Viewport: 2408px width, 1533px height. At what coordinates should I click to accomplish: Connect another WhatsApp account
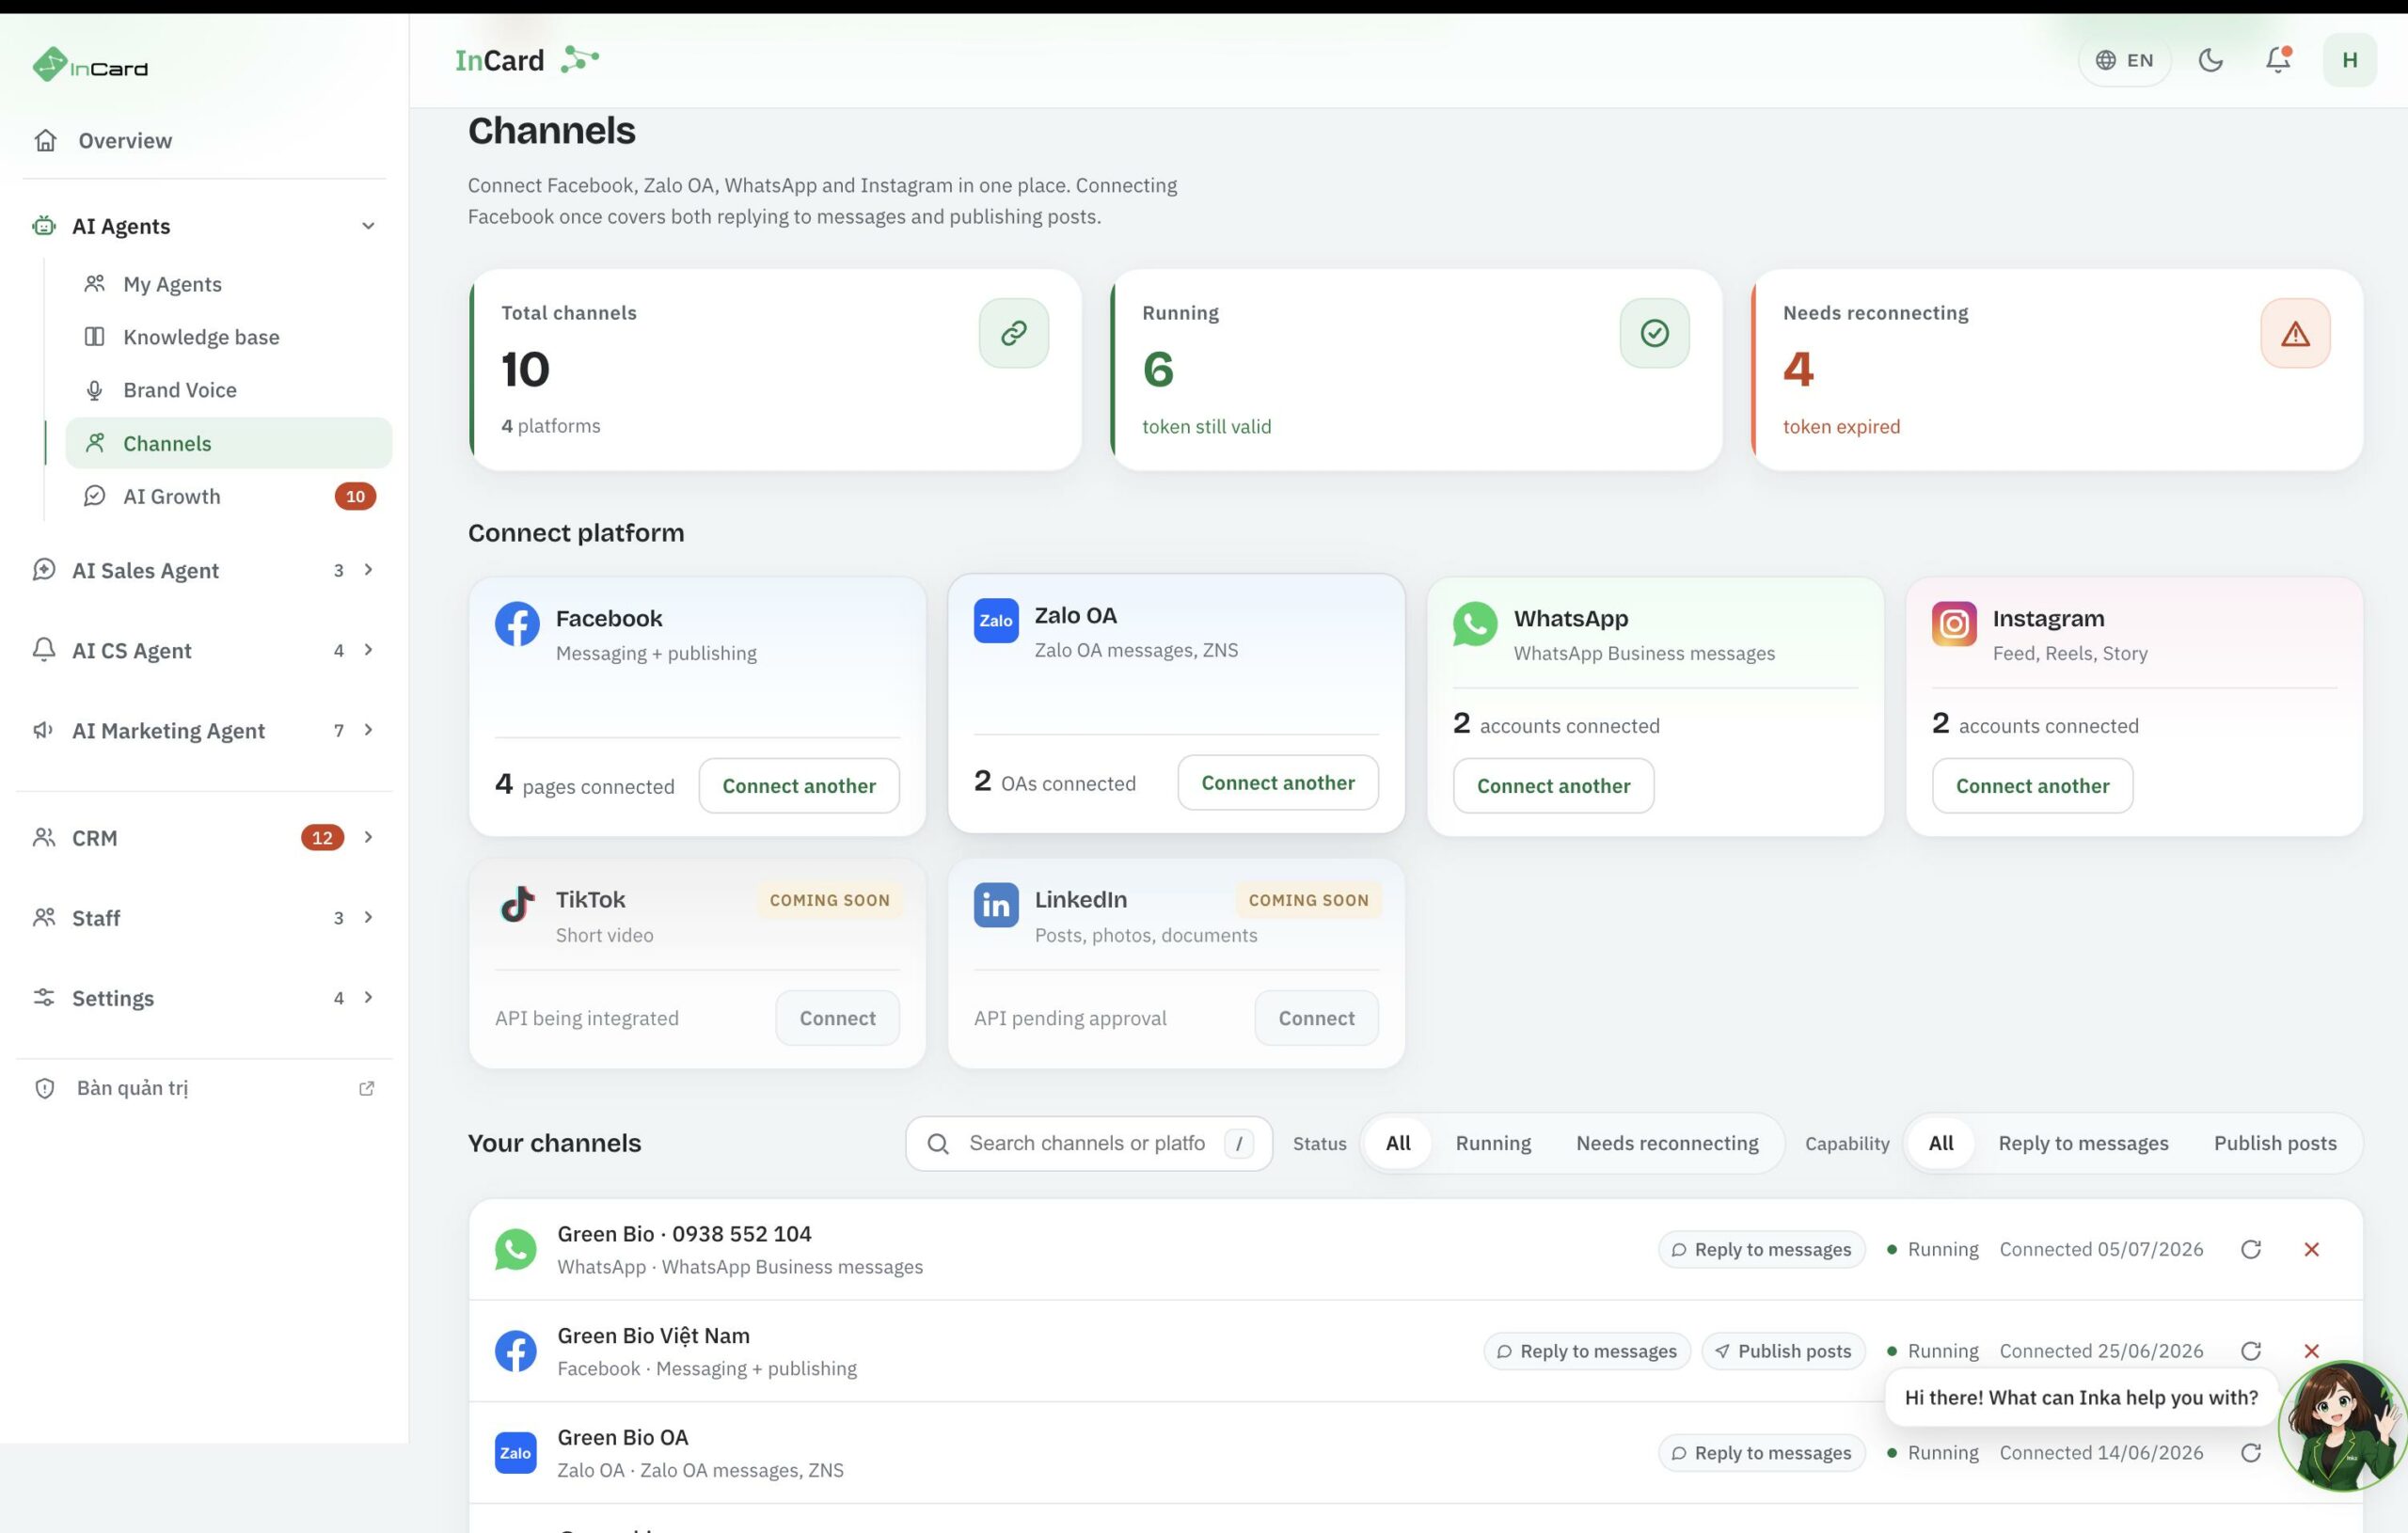point(1553,786)
